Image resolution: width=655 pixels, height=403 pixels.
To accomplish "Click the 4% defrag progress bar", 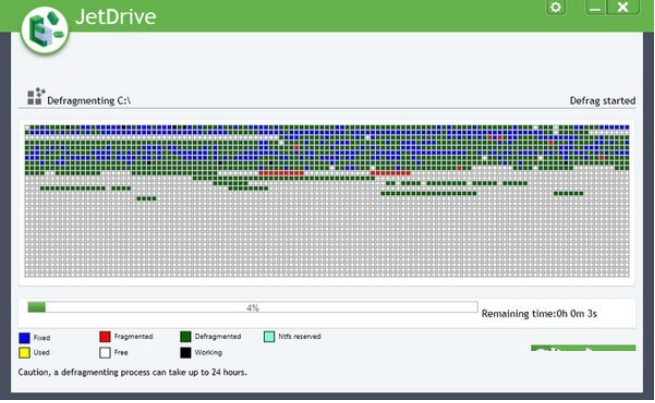I will coord(253,307).
